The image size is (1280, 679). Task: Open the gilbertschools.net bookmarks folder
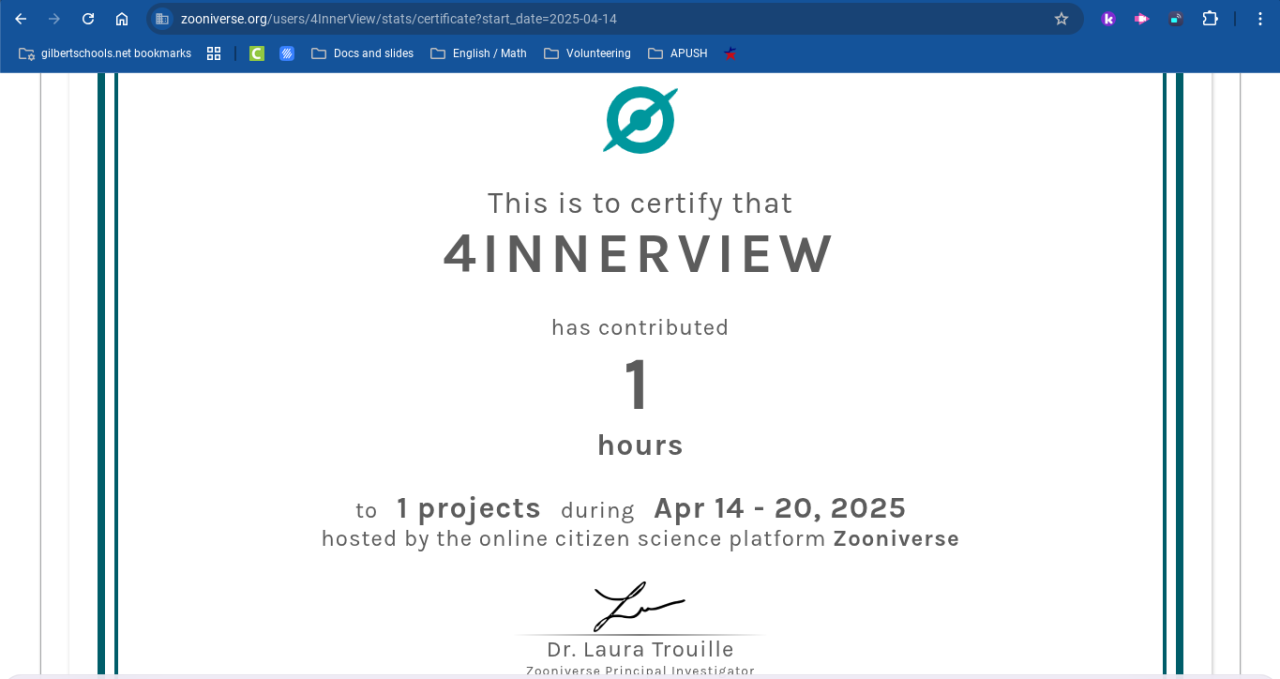coord(105,53)
